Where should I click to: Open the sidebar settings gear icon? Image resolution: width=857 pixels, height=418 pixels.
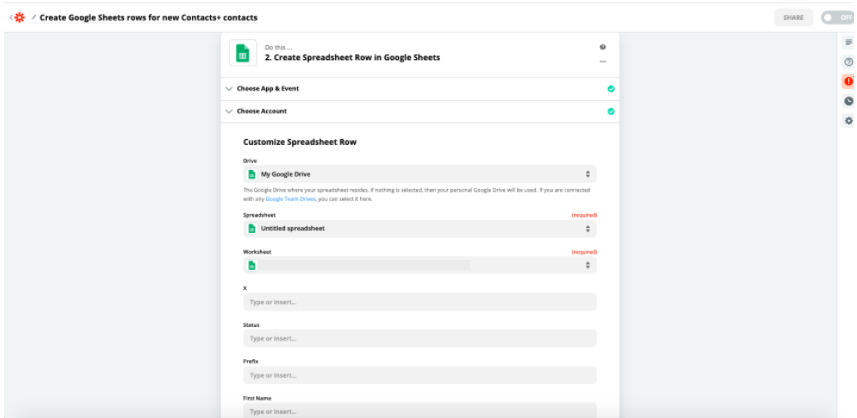click(x=848, y=121)
